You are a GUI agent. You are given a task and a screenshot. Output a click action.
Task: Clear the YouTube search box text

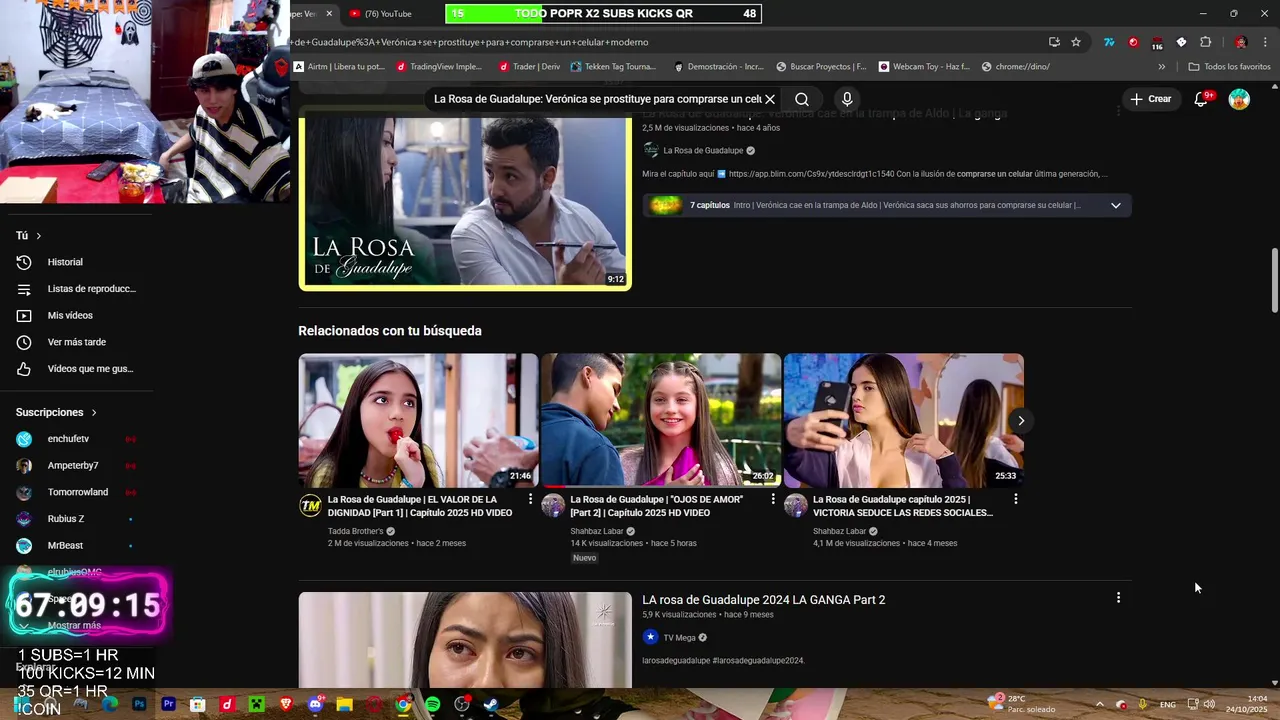click(770, 99)
